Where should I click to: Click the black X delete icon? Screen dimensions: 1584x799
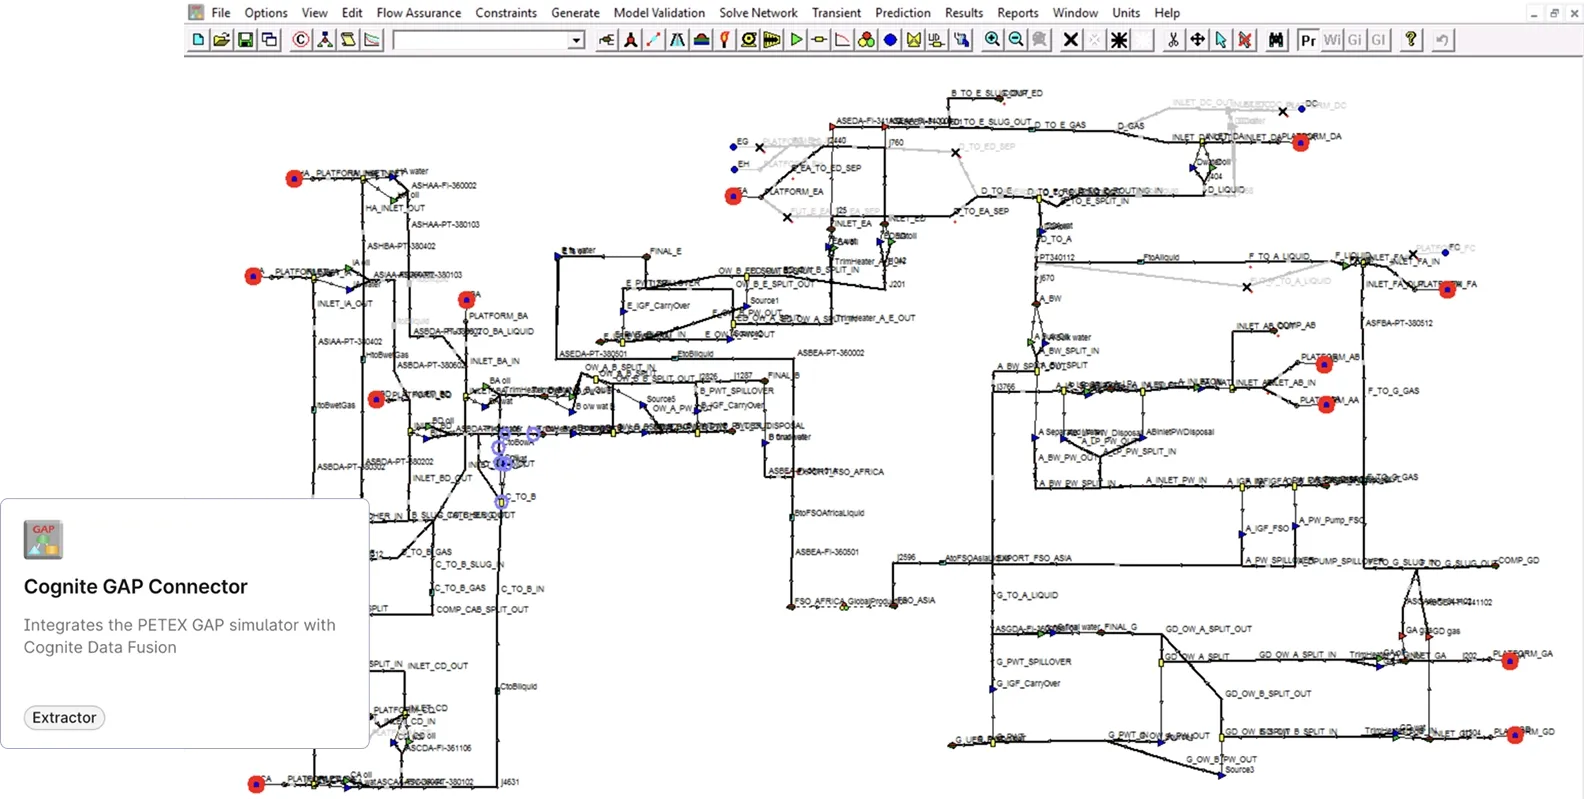[x=1071, y=40]
